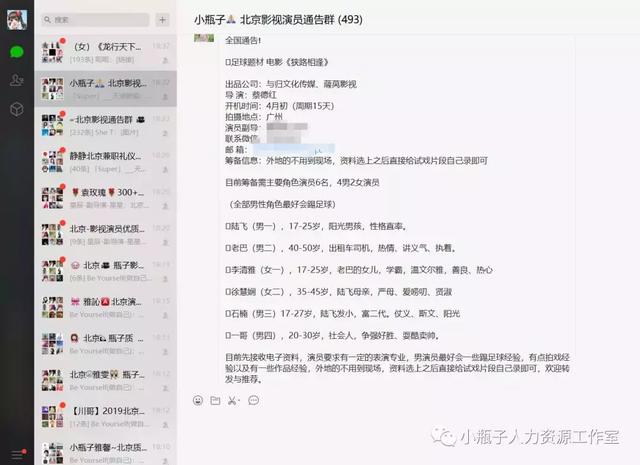The width and height of the screenshot is (640, 465).
Task: Open the Contacts icon in the sidebar
Action: point(17,80)
